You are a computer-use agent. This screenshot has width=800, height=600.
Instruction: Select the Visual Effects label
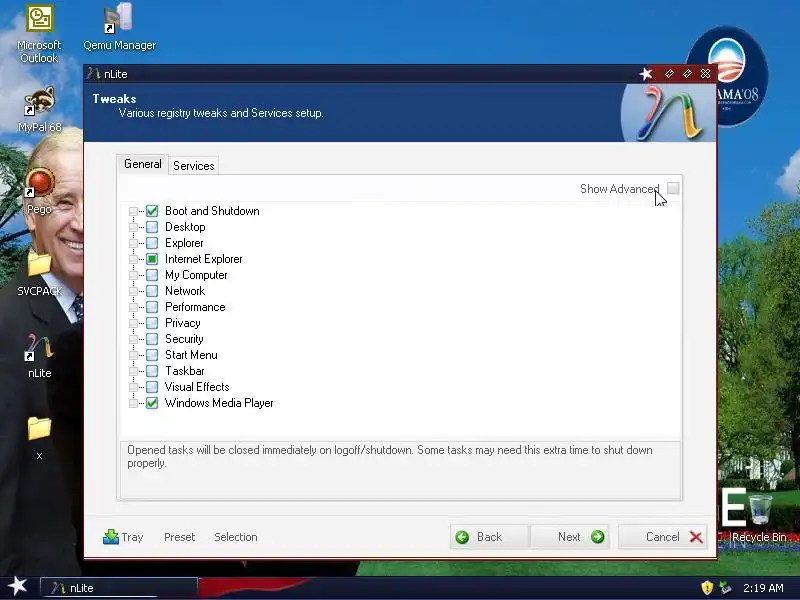(x=197, y=387)
